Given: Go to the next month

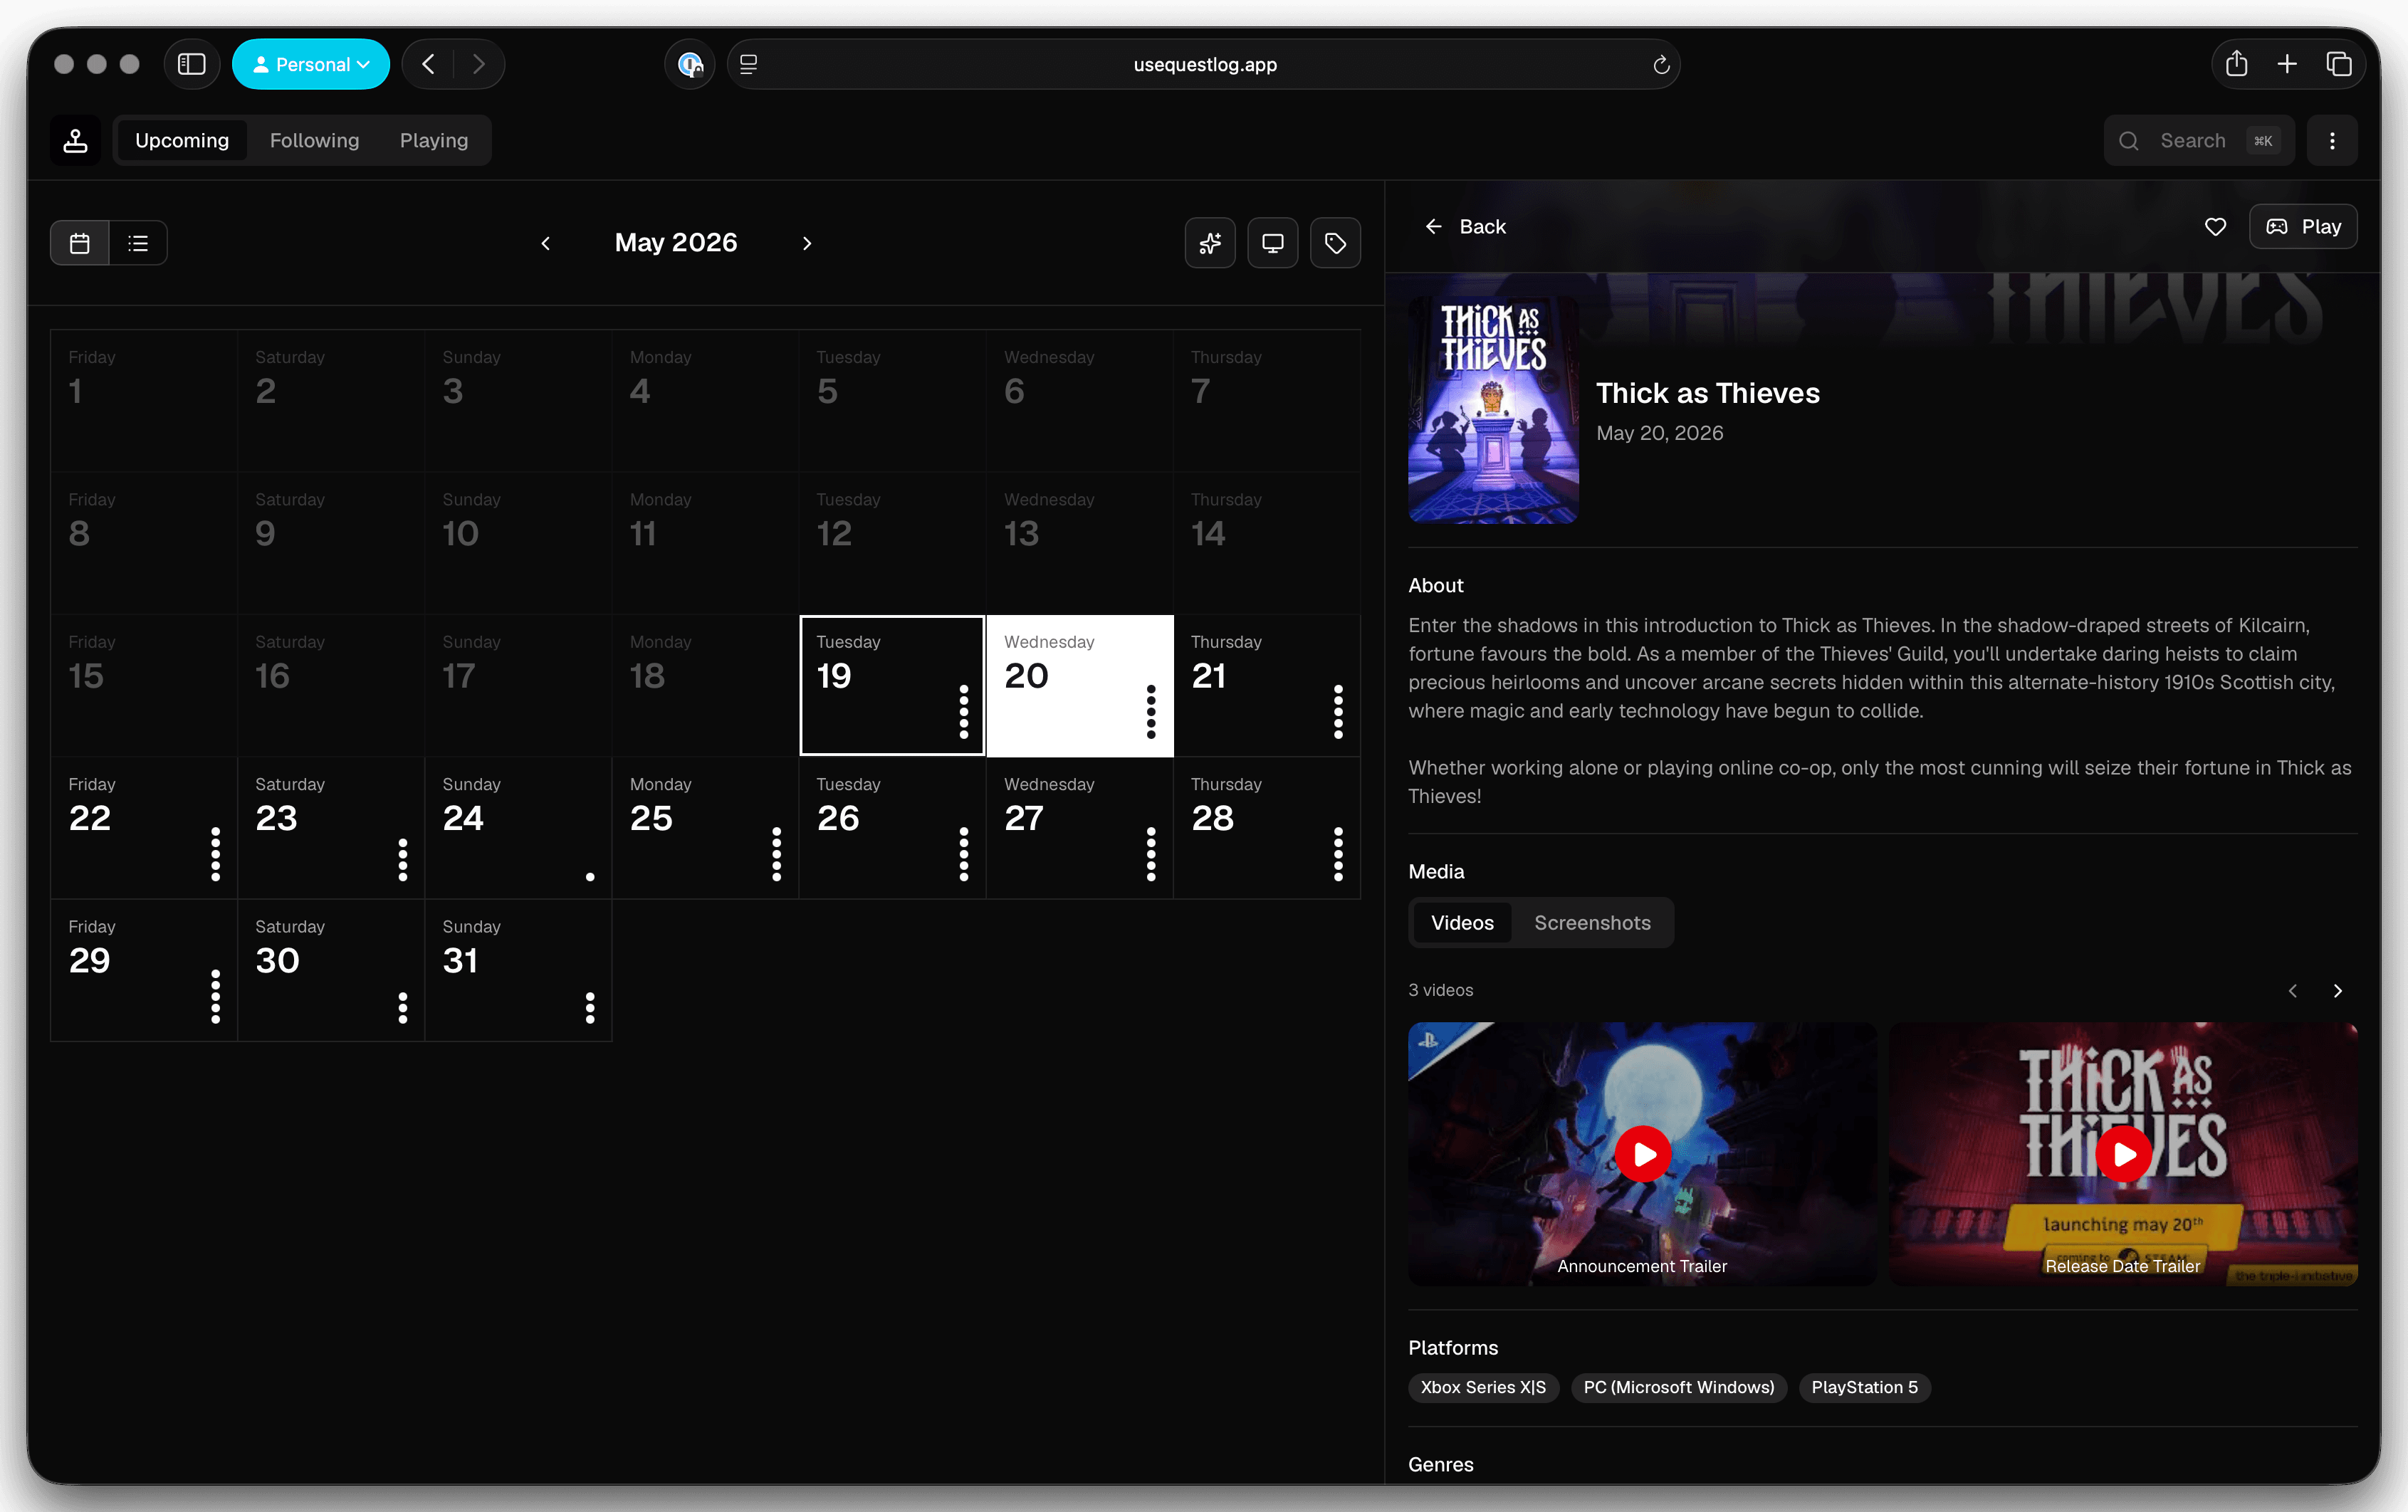Looking at the screenshot, I should tap(807, 243).
